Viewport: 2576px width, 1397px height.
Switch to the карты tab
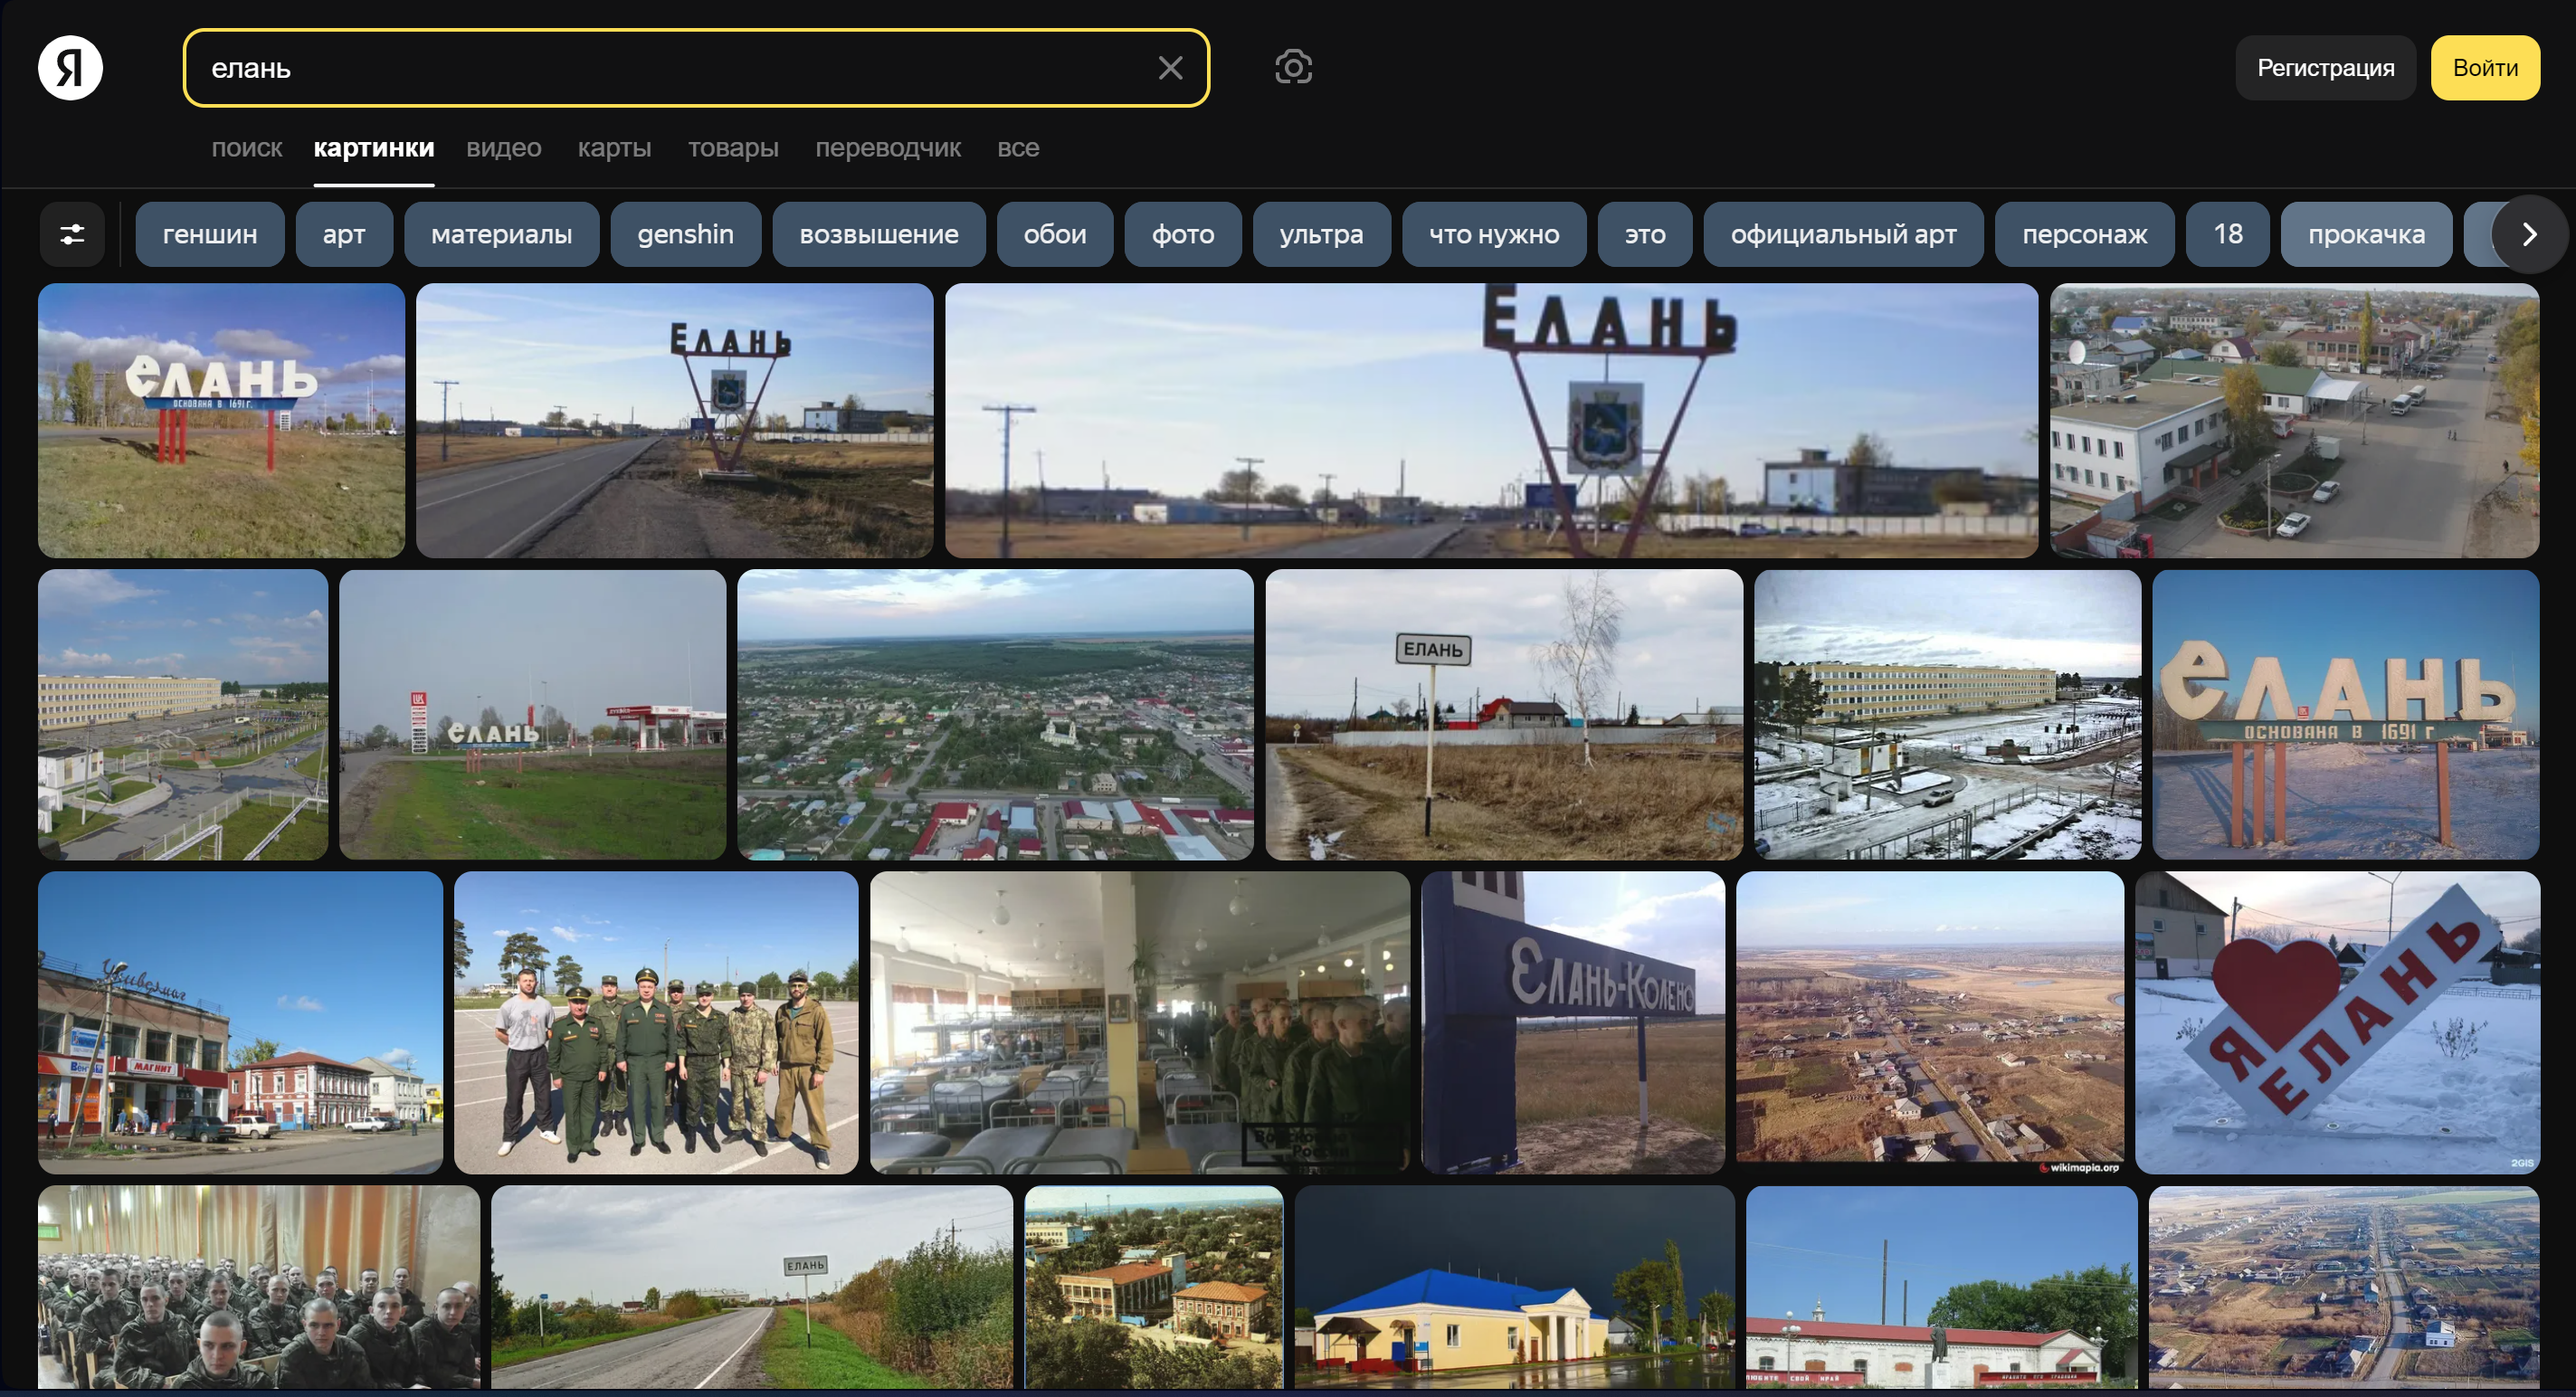click(614, 148)
